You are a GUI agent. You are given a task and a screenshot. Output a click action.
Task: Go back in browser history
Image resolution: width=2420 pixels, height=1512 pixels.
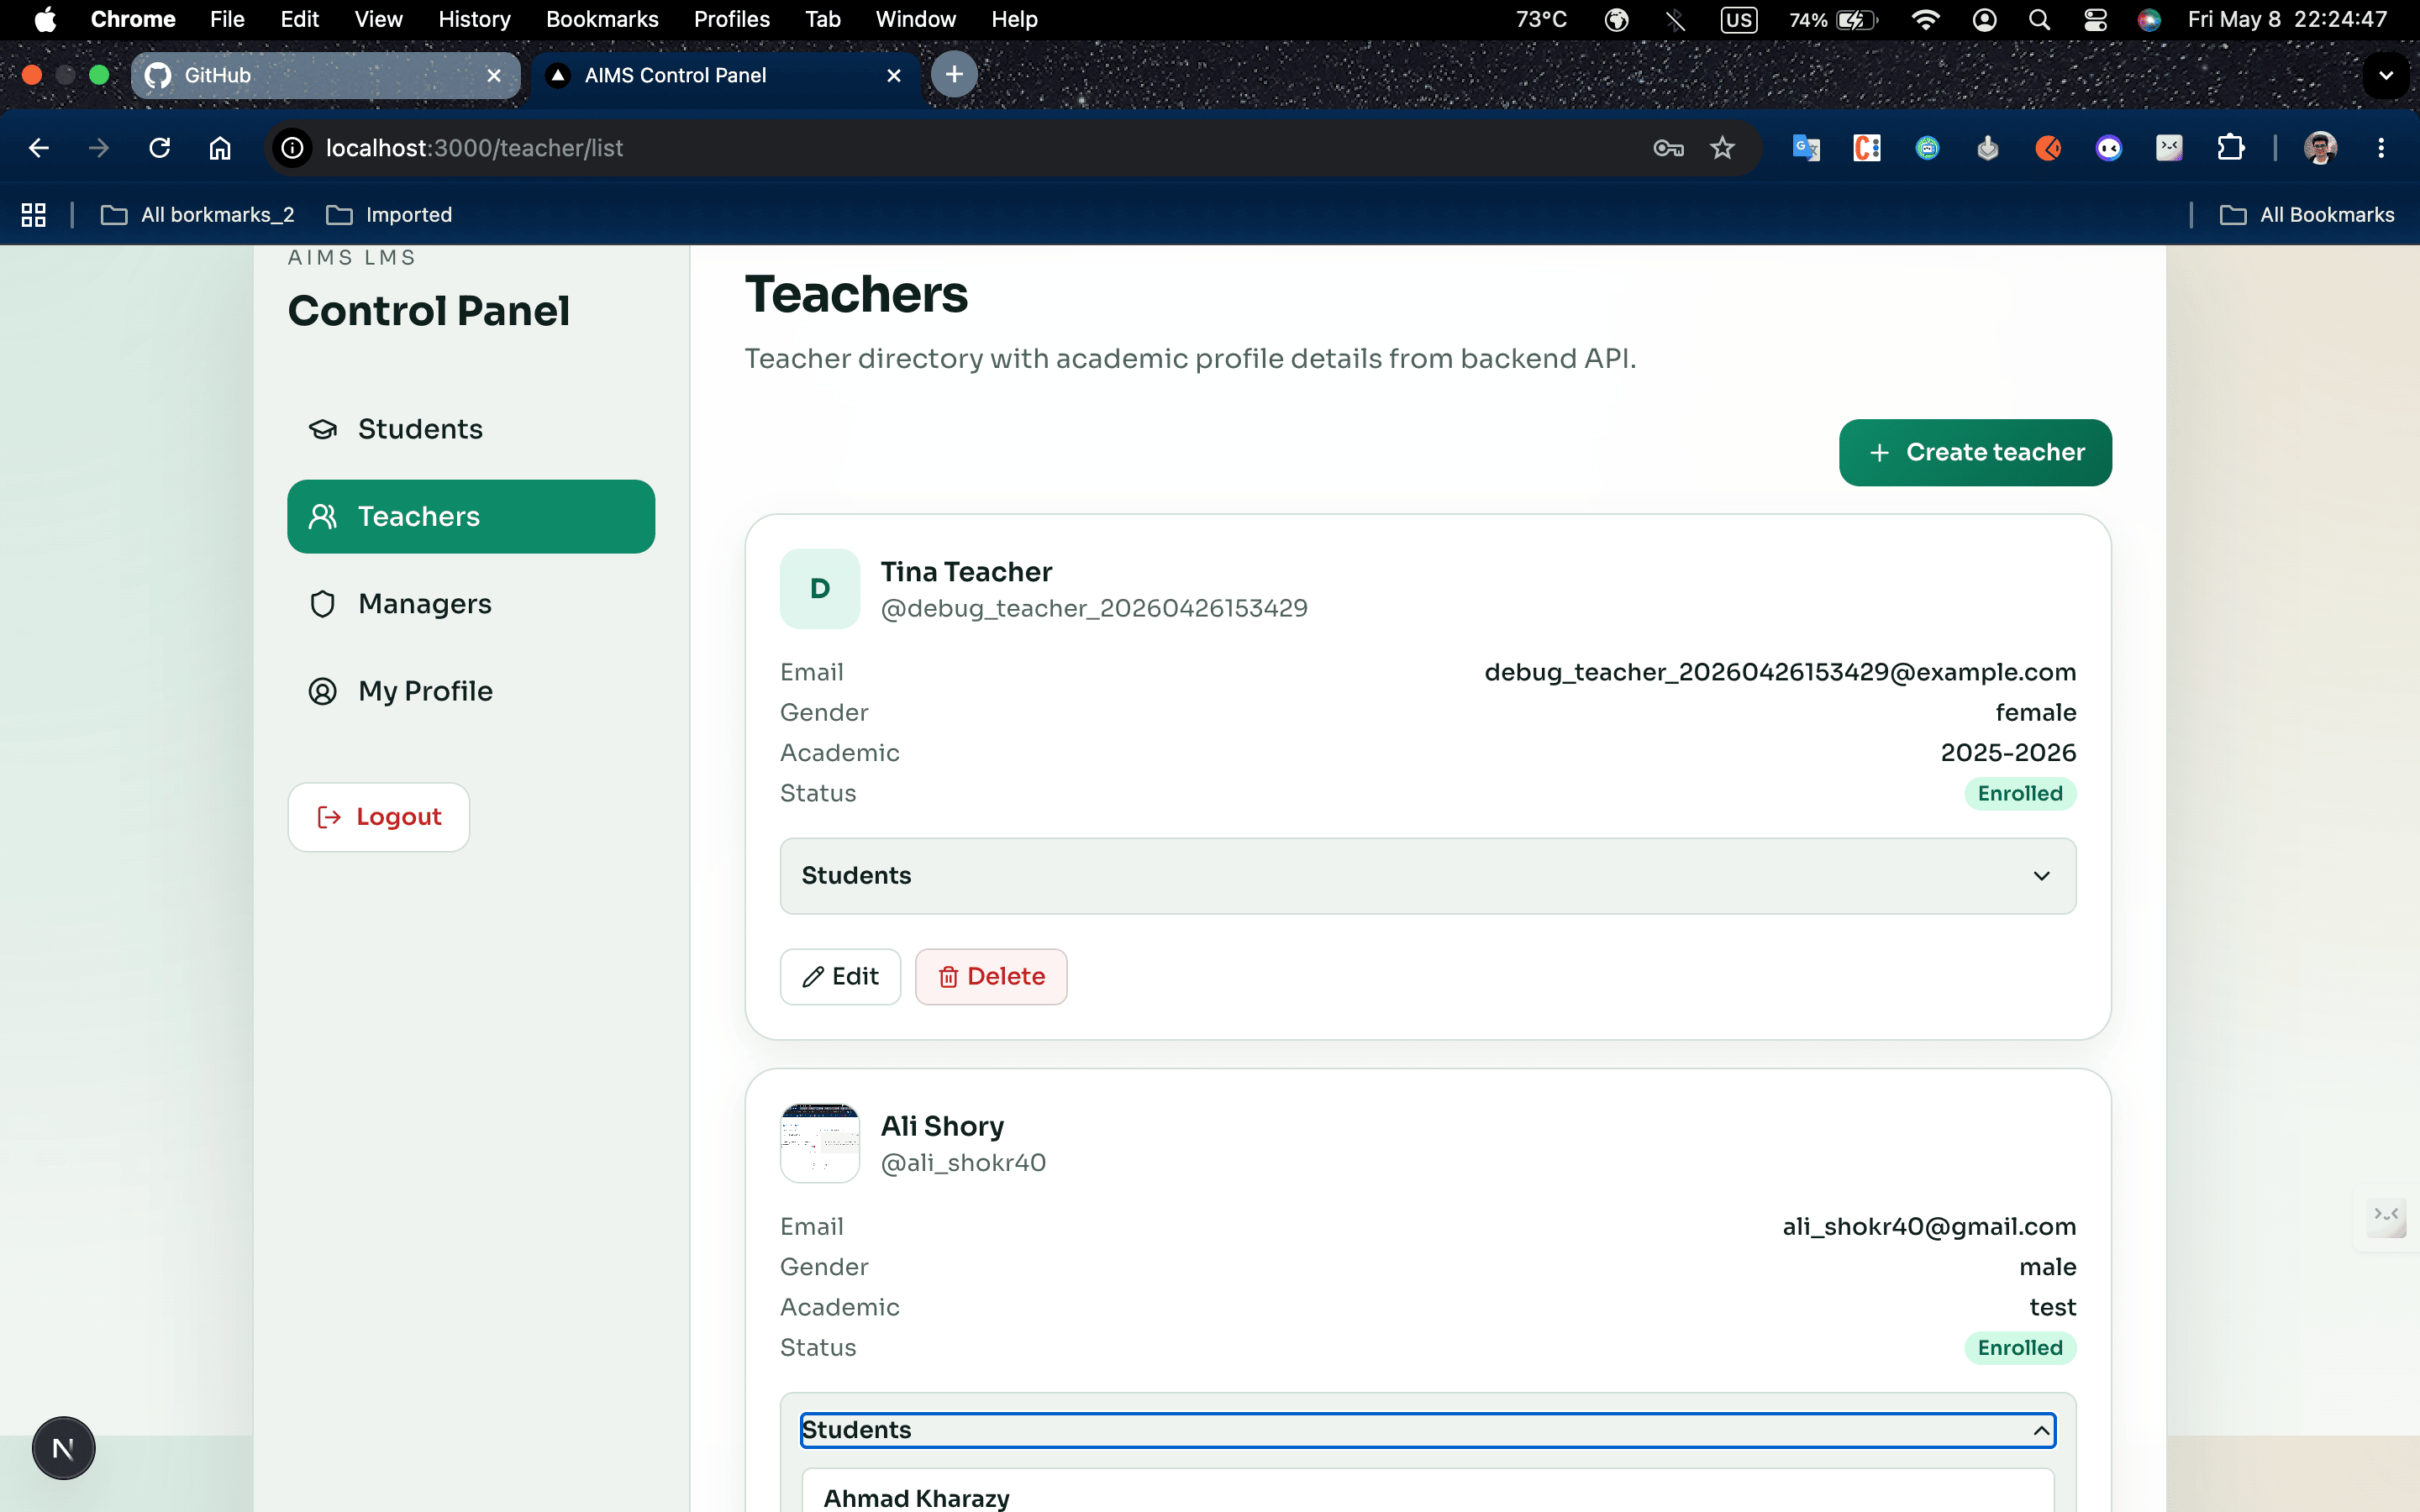point(39,148)
